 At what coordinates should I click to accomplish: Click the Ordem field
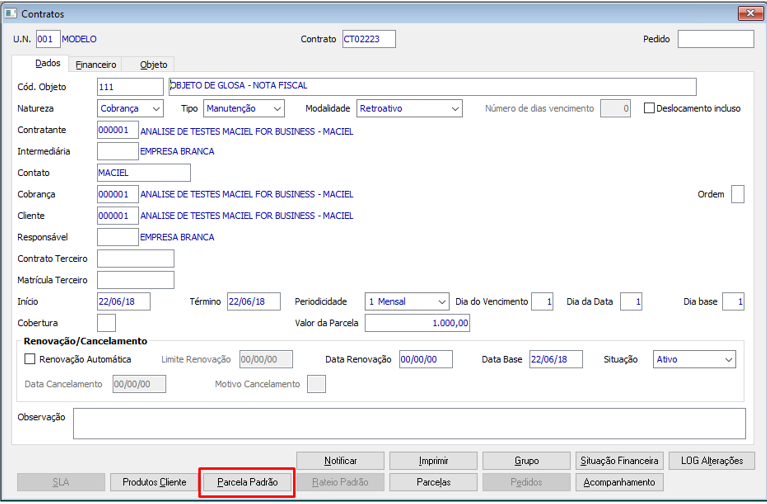(738, 194)
